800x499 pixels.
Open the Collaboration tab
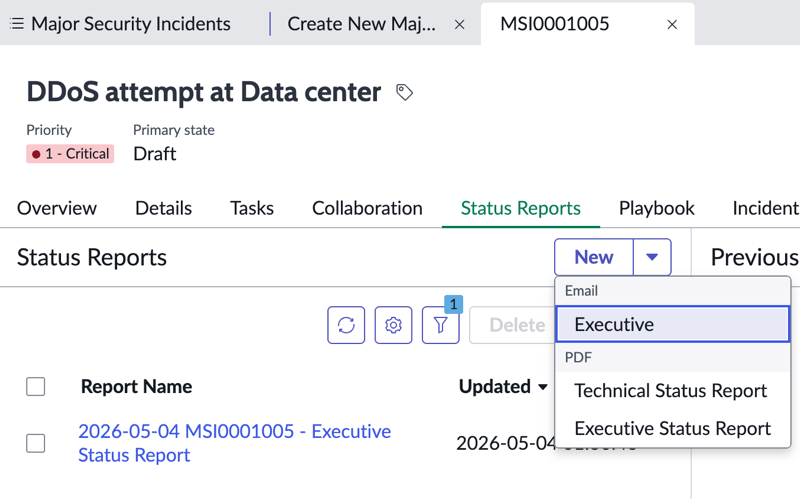point(367,208)
